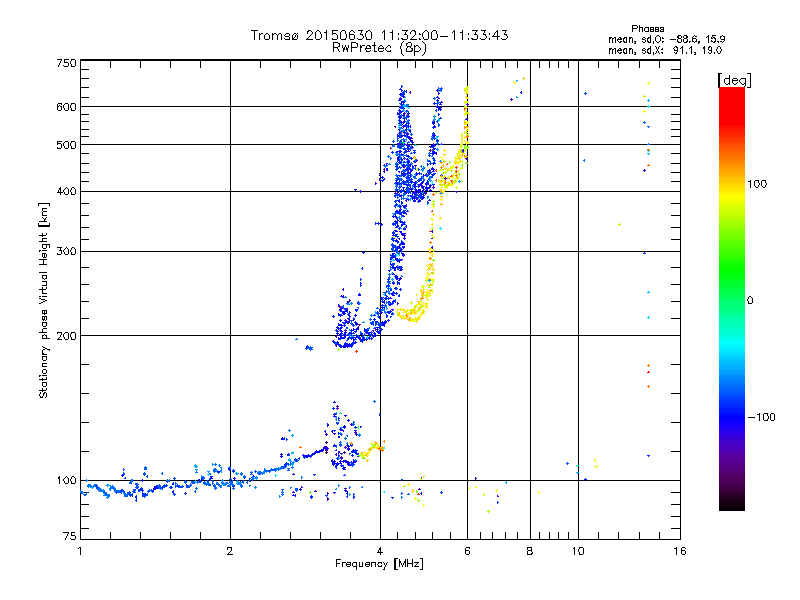Viewport: 800px width, 600px height.
Task: Click the x-axis title 'Frequency [MHz]'
Action: pos(379,564)
